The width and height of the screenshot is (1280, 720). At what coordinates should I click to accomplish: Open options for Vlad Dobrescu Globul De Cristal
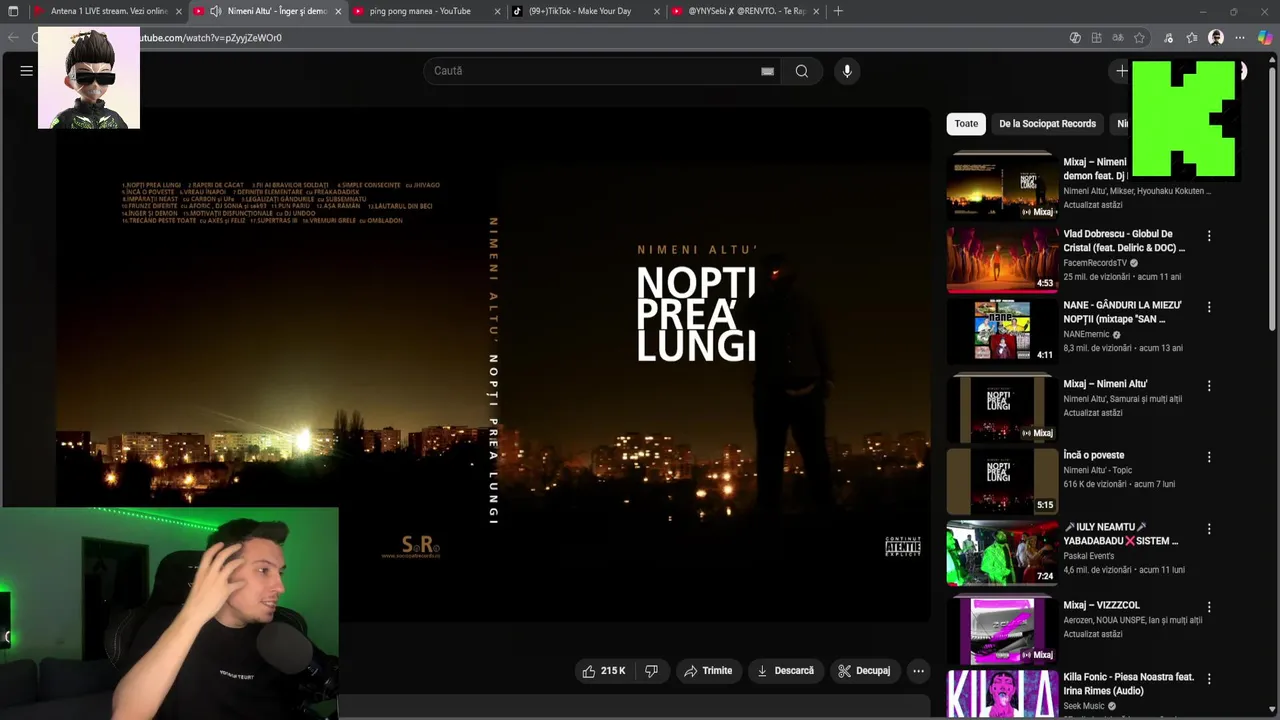click(x=1209, y=236)
